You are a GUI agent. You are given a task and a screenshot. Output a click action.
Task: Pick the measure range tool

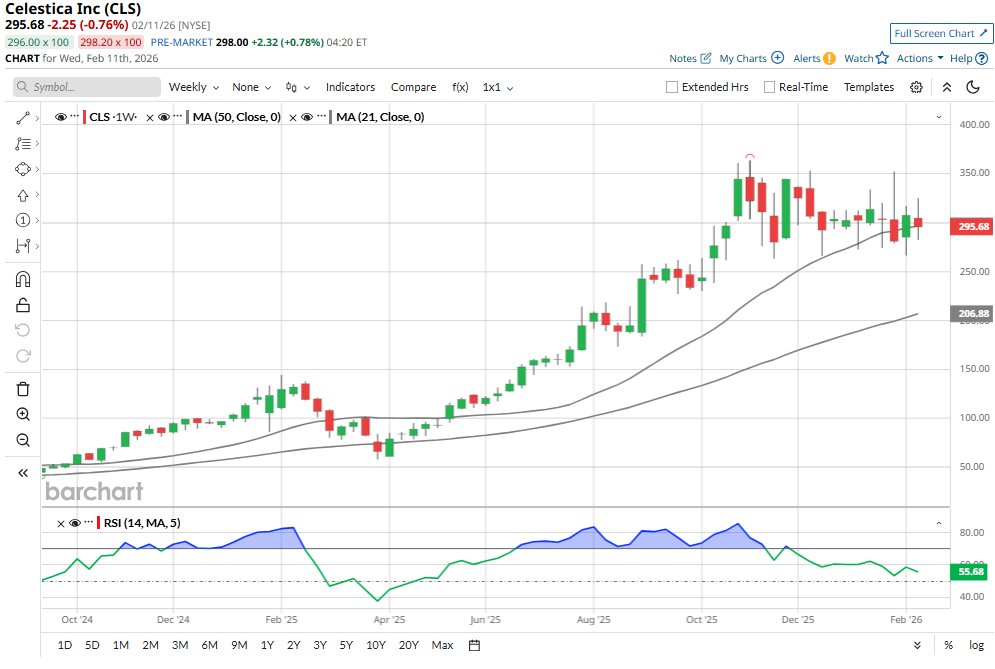click(x=23, y=246)
